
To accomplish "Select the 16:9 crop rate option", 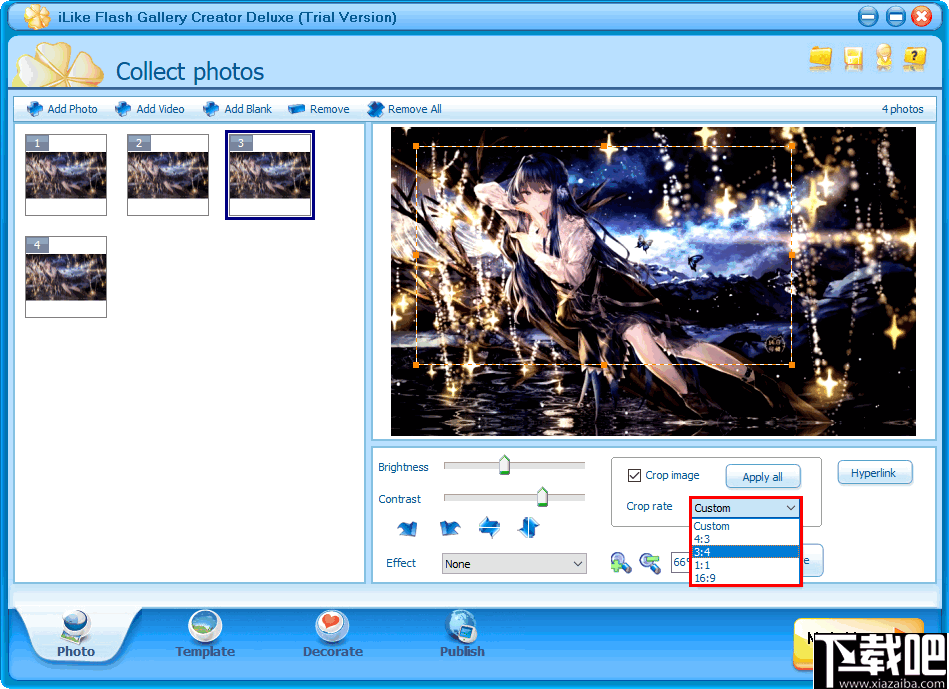I will pos(704,578).
